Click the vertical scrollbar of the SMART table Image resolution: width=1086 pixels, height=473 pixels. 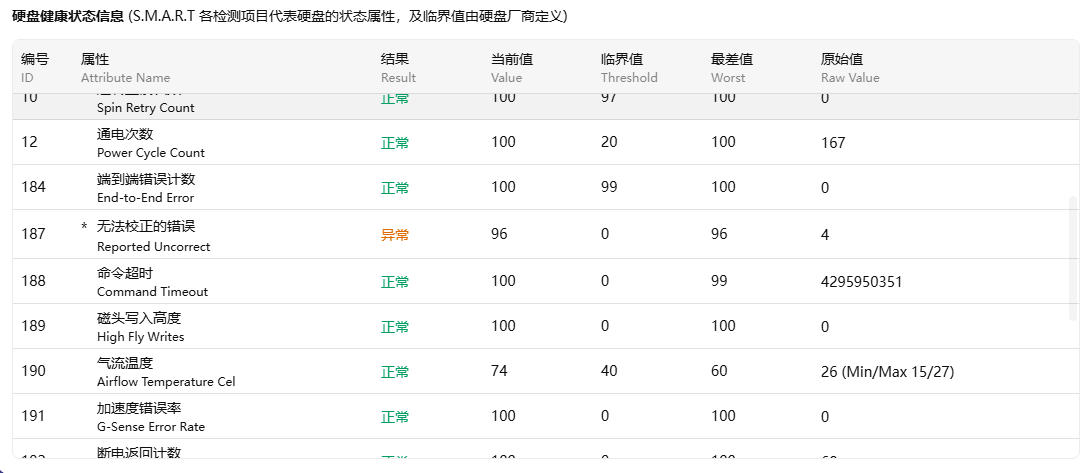coord(1074,256)
